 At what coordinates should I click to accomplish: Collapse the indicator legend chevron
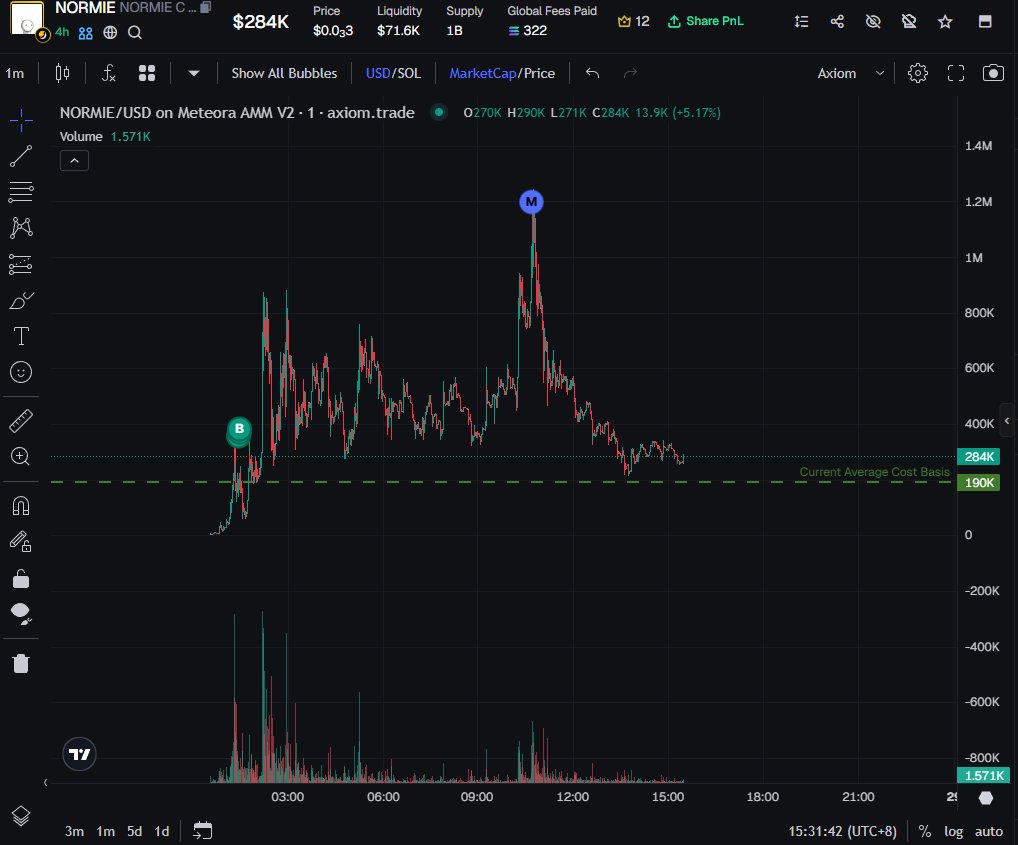click(x=74, y=161)
